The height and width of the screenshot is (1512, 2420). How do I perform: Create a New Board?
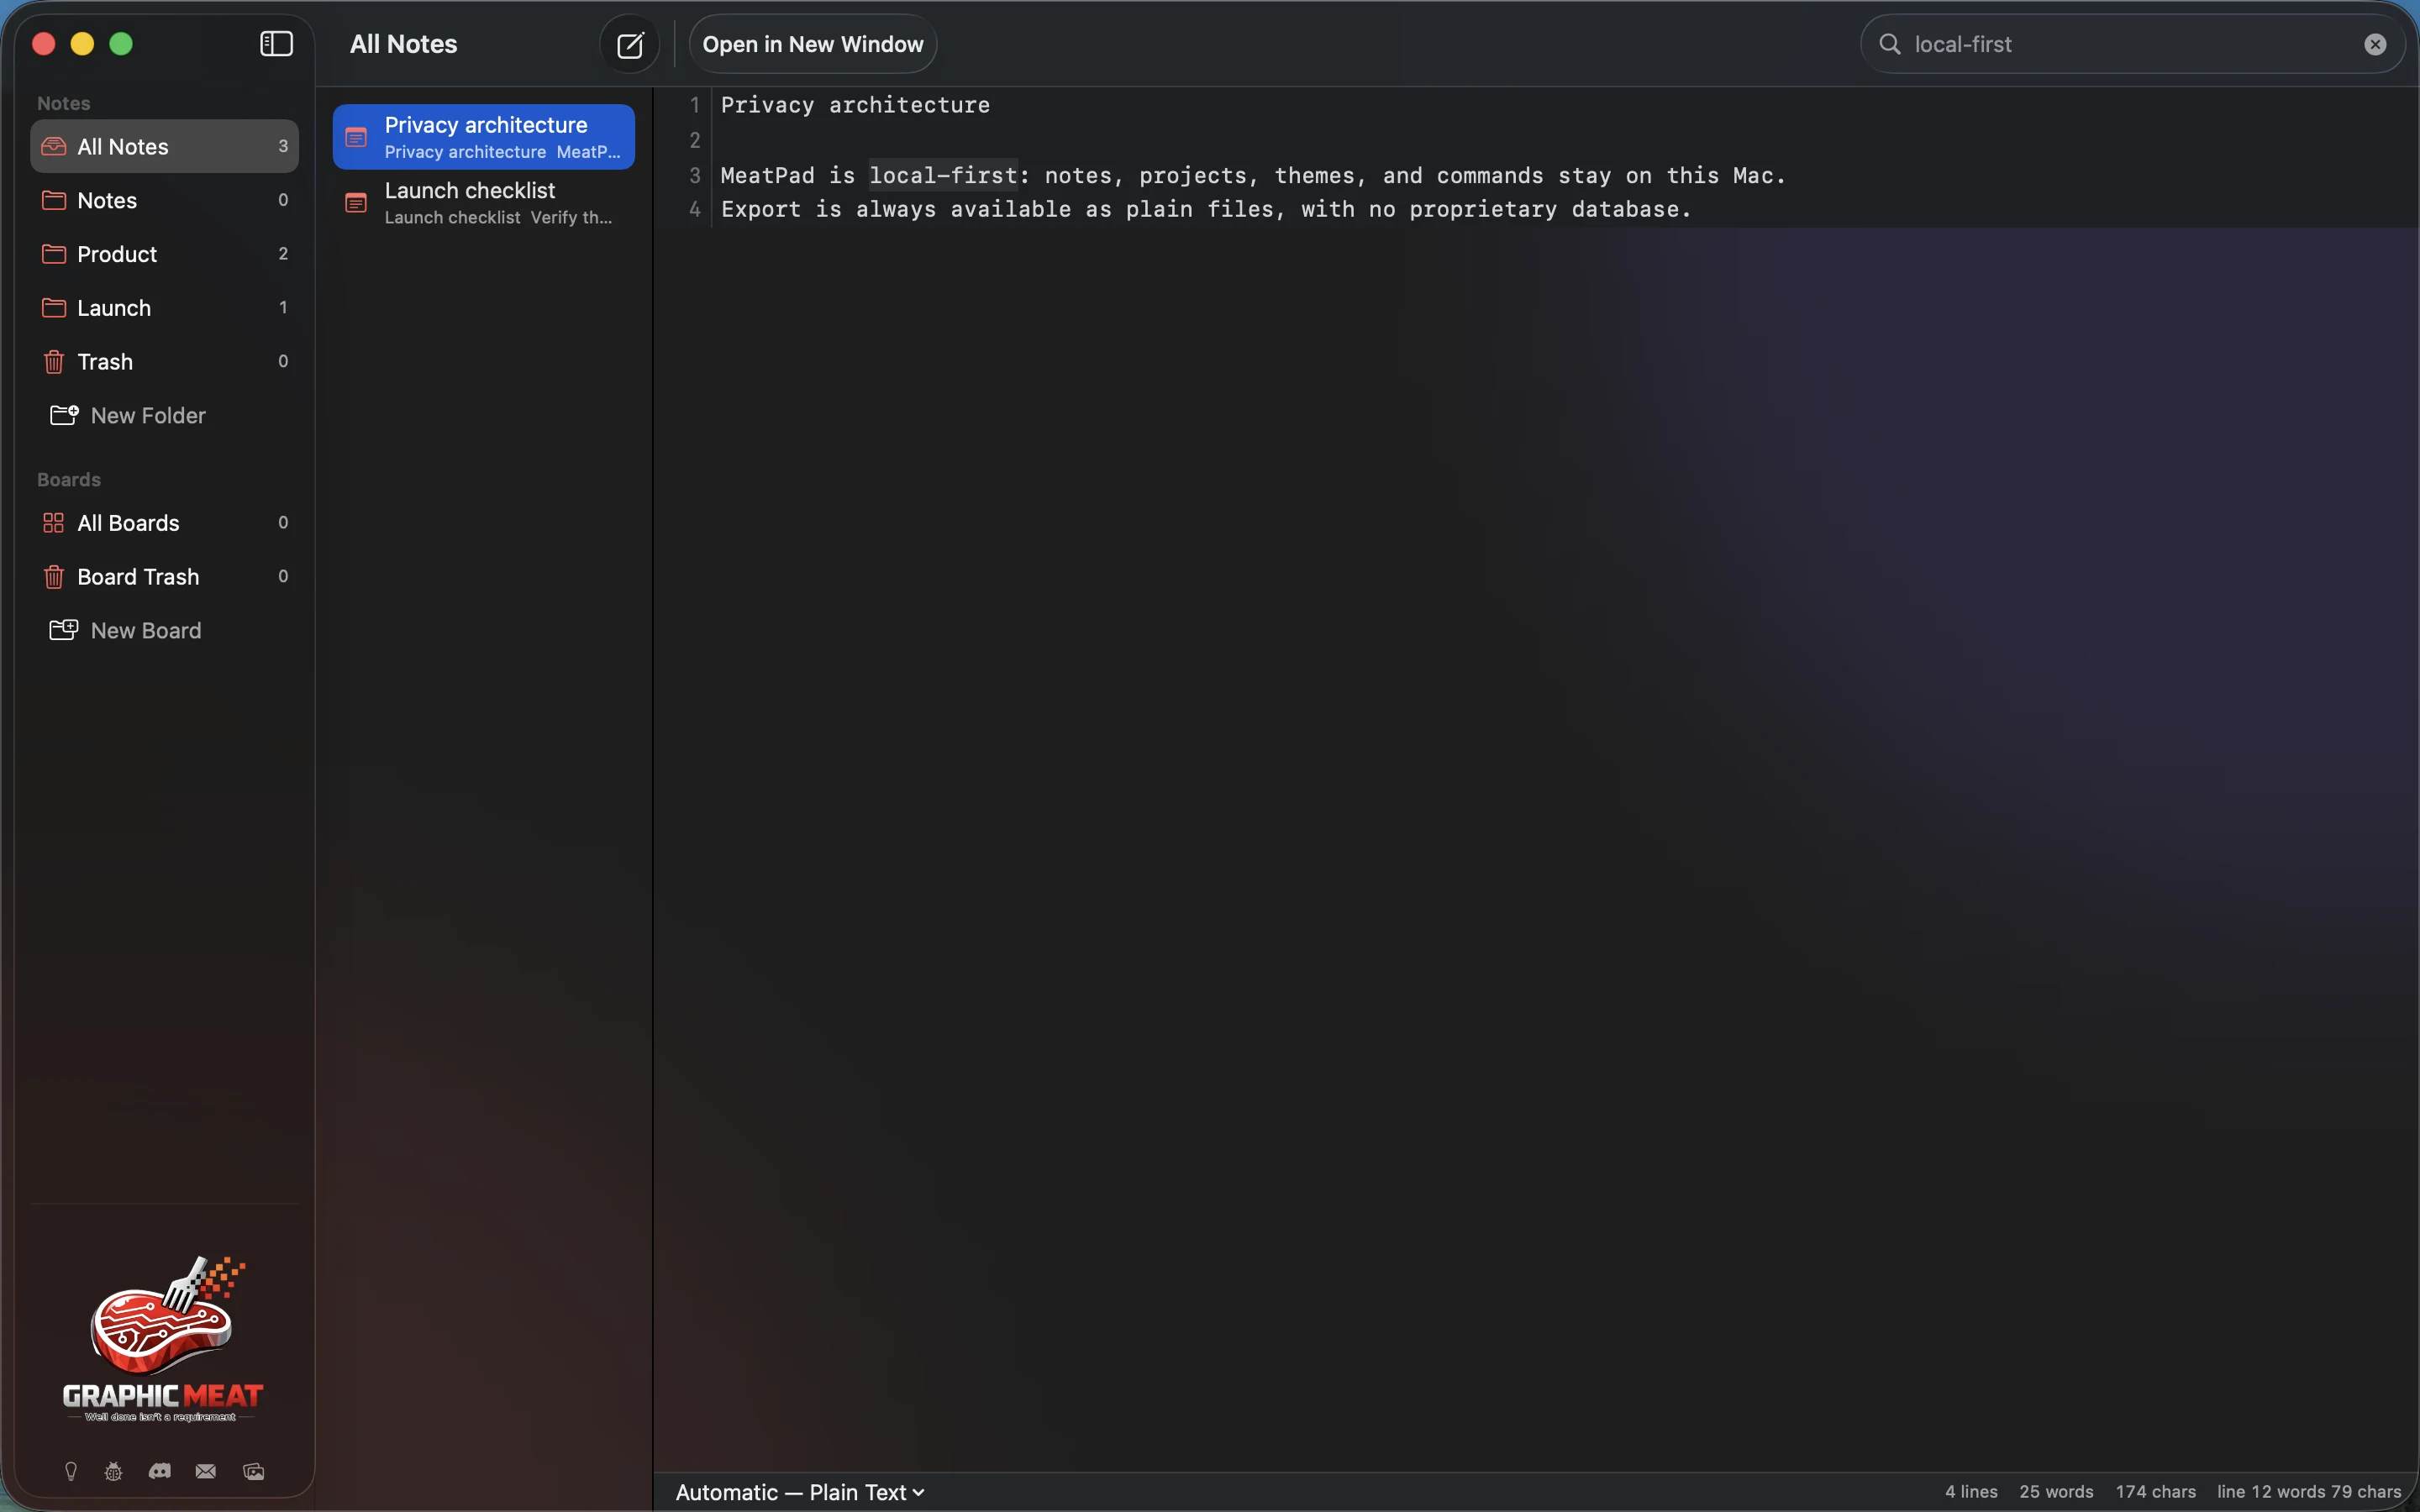[126, 630]
